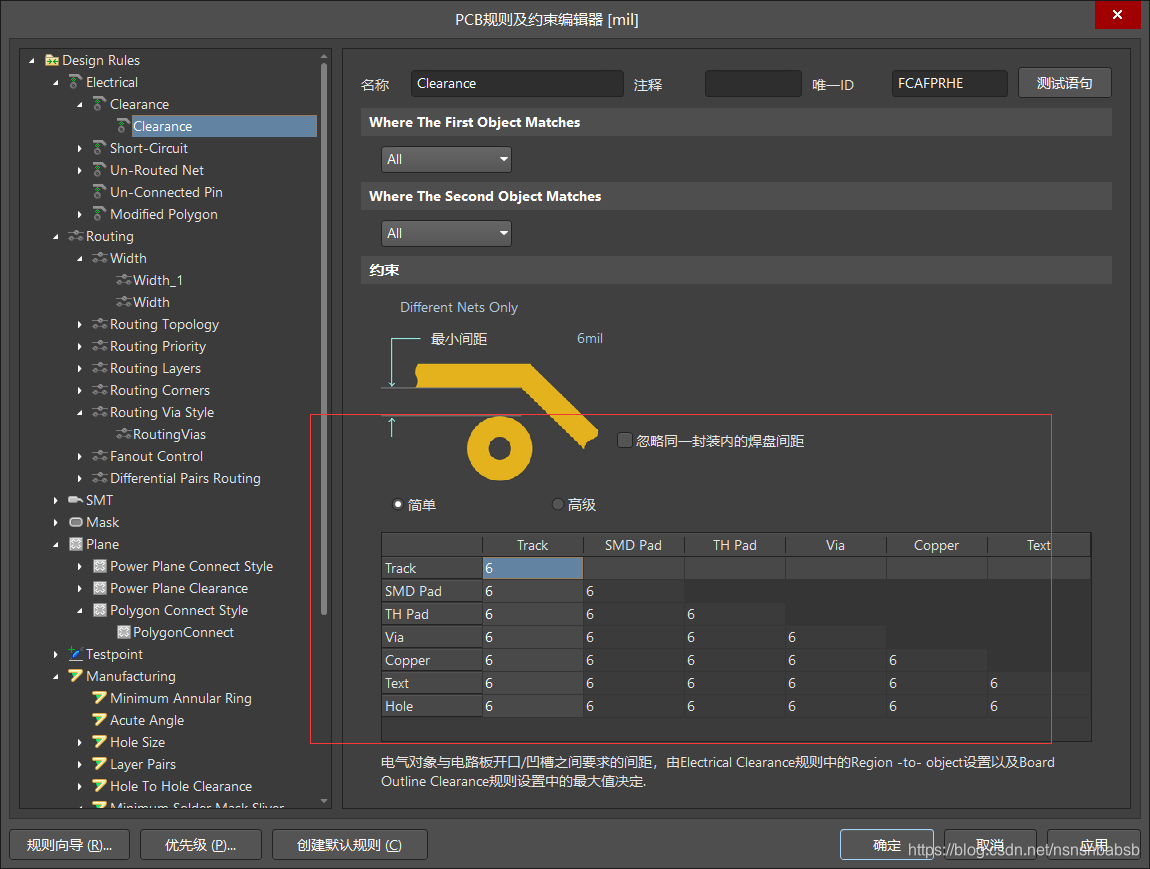Viewport: 1150px width, 869px height.
Task: Click the 确定 OK button
Action: tap(887, 845)
